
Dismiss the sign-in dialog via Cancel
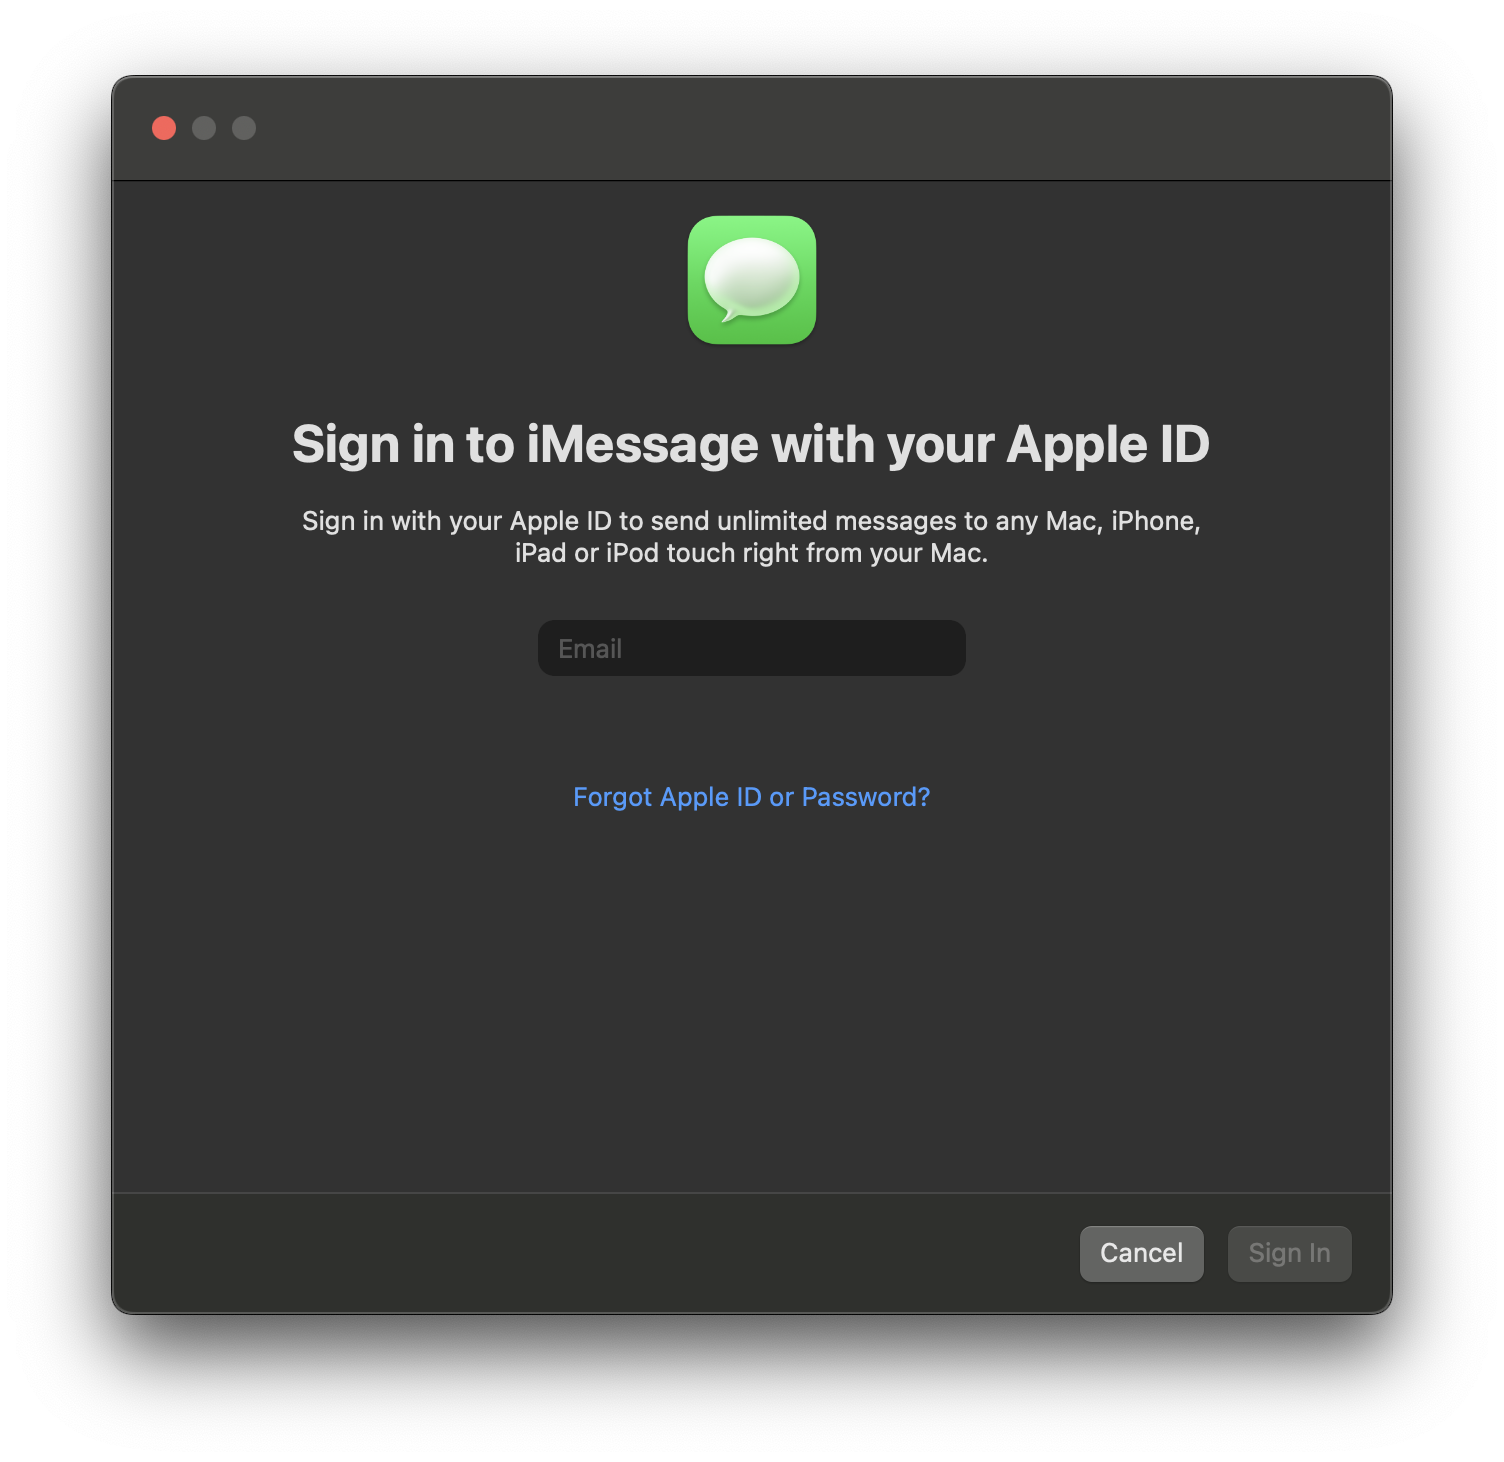coord(1141,1253)
